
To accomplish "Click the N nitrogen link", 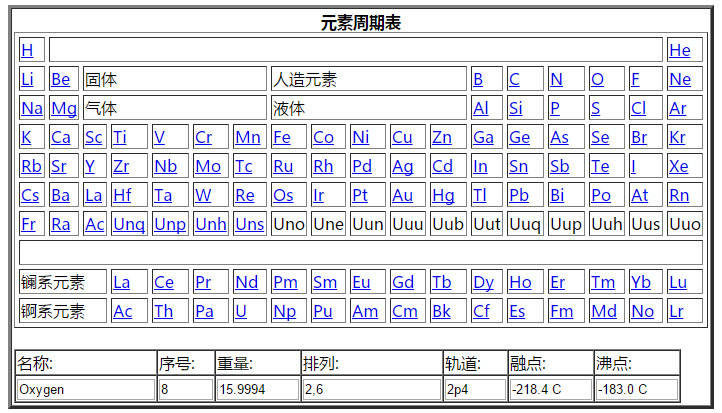I will pos(556,79).
